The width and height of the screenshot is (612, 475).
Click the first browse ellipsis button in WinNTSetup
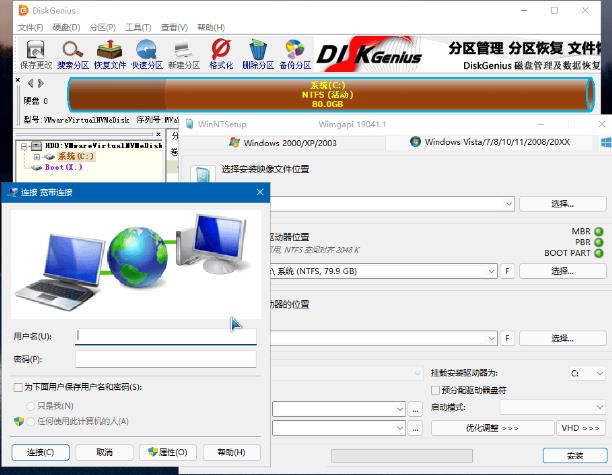[415, 409]
